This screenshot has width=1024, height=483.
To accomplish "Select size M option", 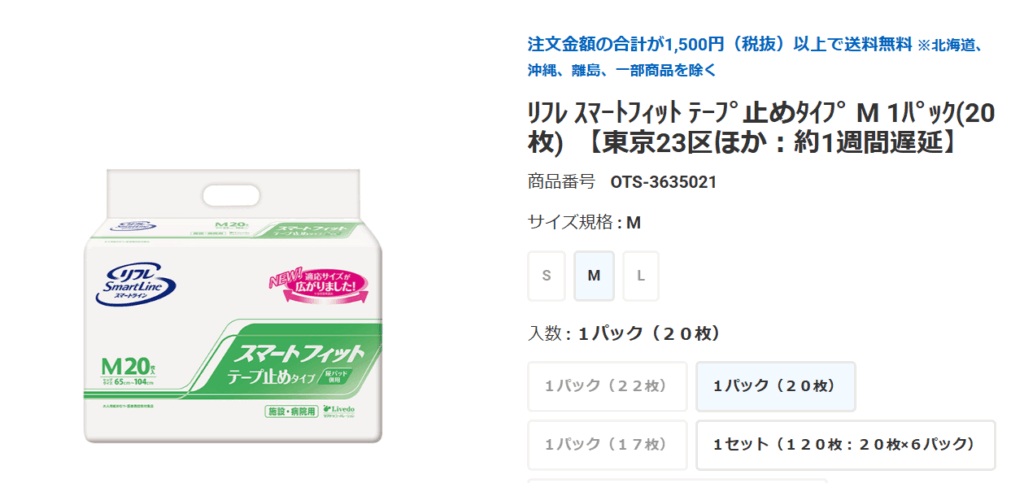I will click(594, 276).
